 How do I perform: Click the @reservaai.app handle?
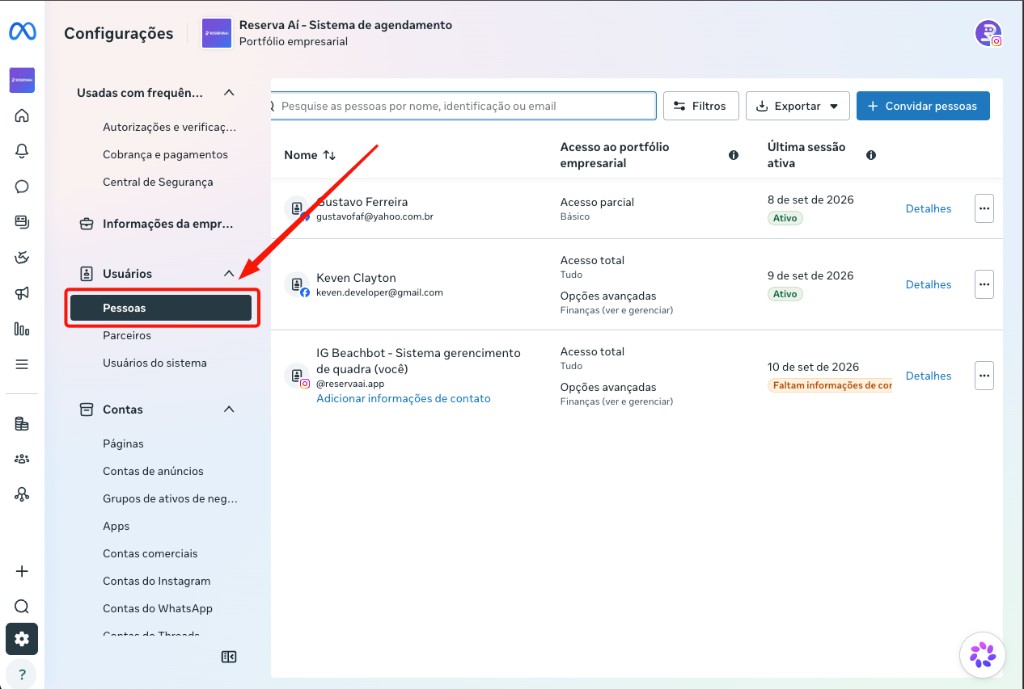pos(350,383)
